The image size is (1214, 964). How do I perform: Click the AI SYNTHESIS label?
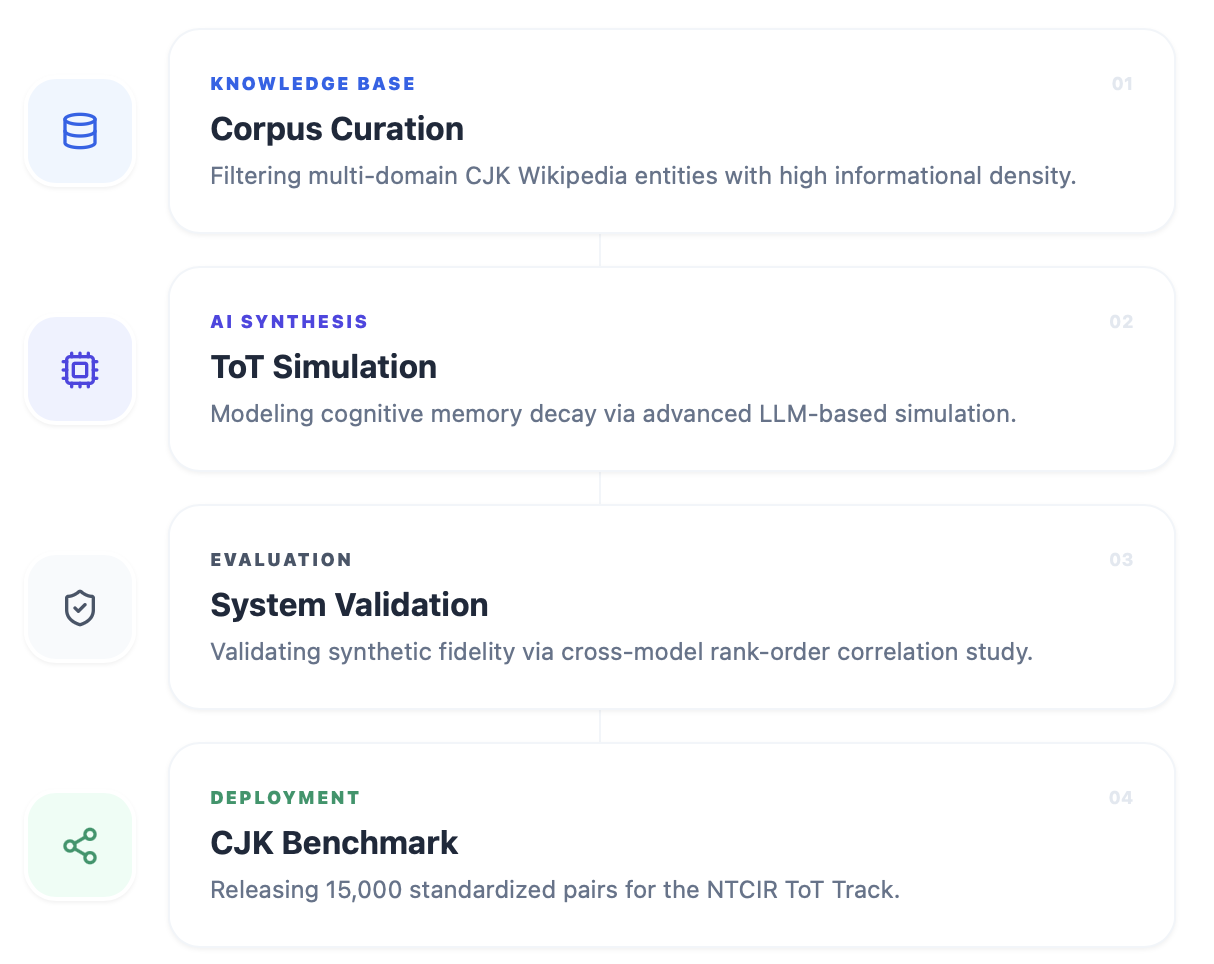pyautogui.click(x=289, y=322)
